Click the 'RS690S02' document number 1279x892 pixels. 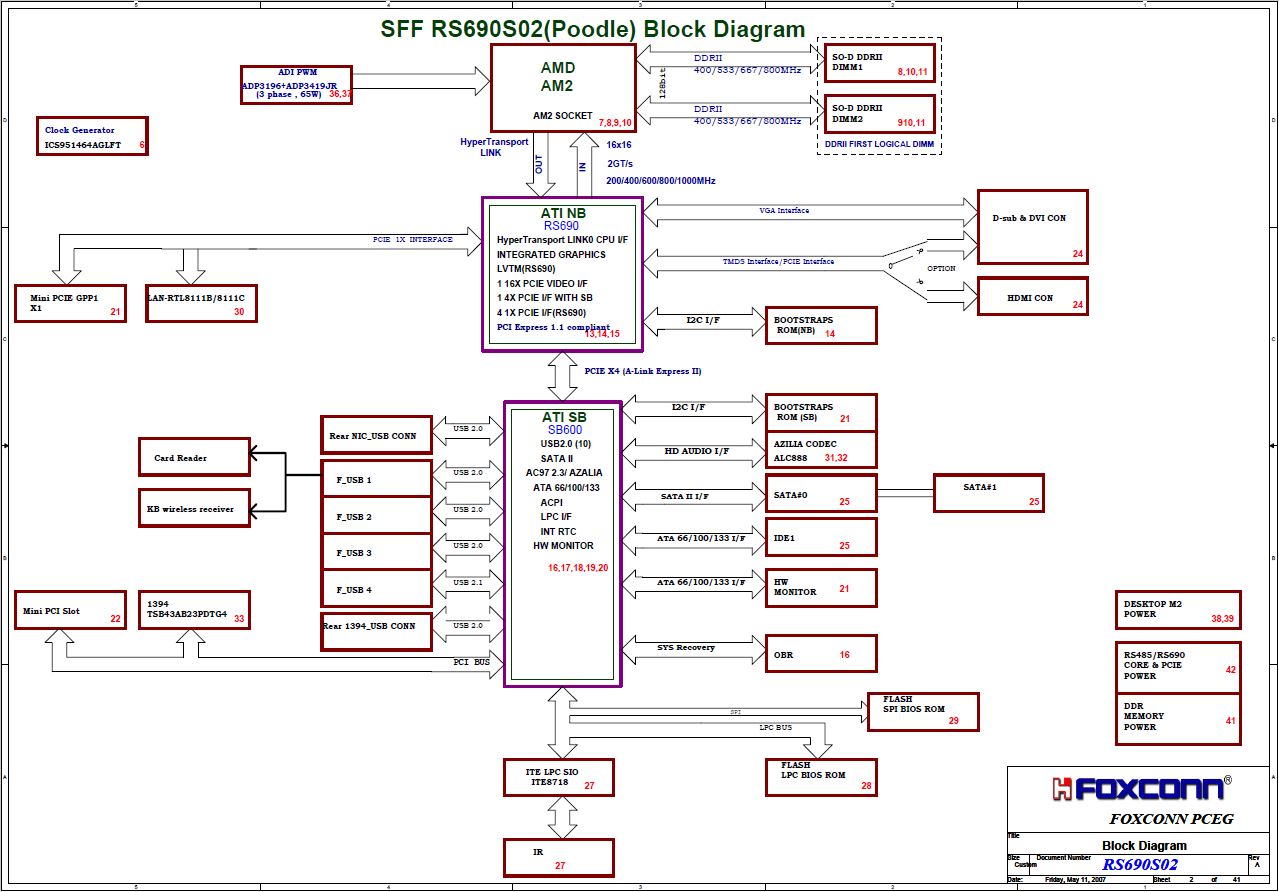[1140, 864]
